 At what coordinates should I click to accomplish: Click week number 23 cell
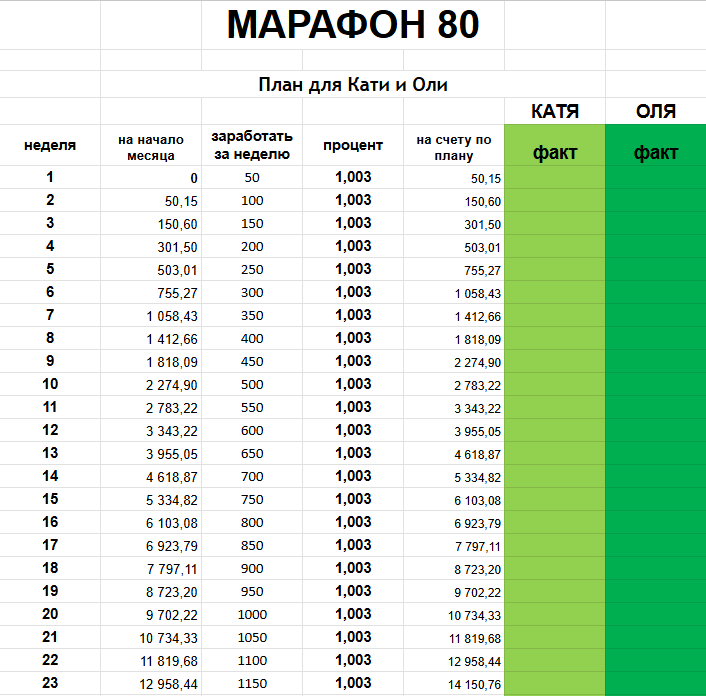pyautogui.click(x=50, y=683)
